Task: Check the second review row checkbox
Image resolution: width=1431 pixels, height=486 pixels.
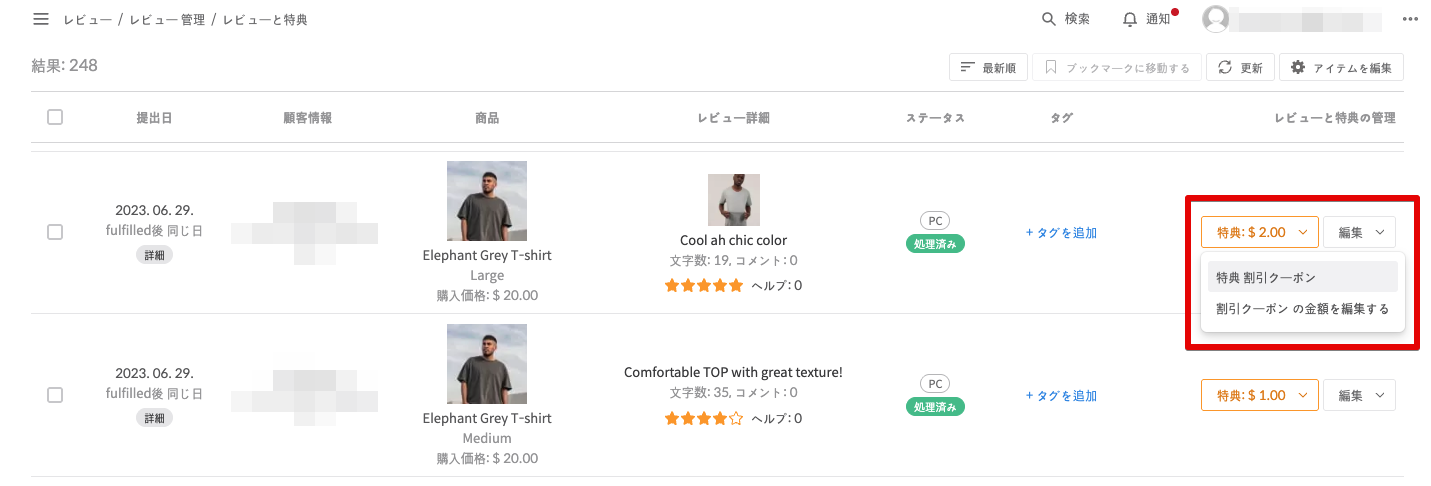Action: pyautogui.click(x=55, y=395)
